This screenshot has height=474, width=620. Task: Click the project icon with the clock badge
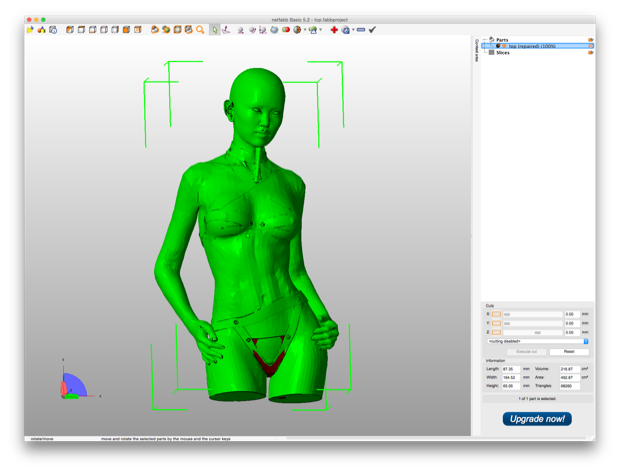53,30
